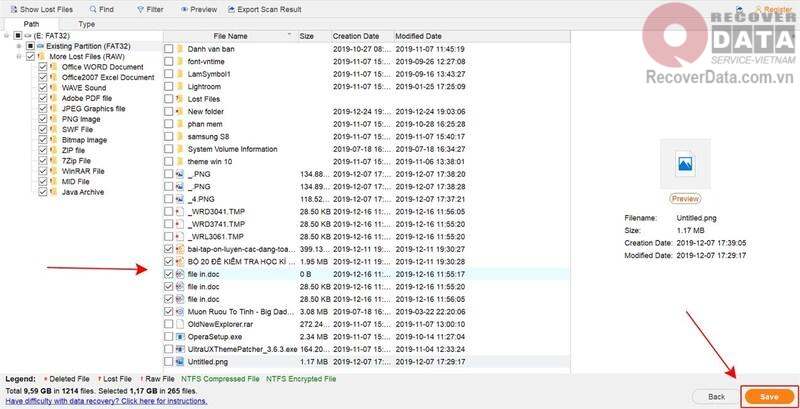Select the MID File tree item

pos(76,182)
